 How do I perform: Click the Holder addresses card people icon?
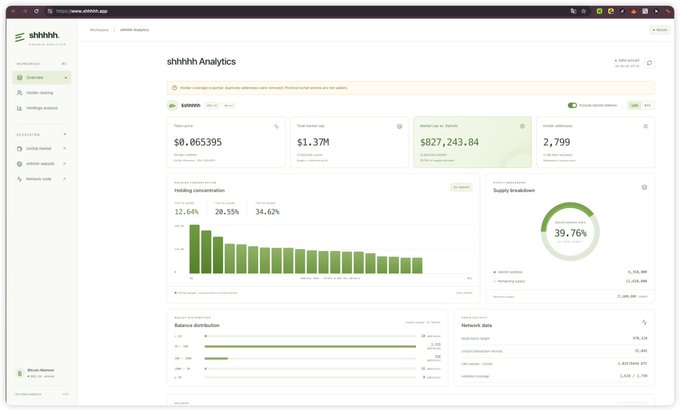(646, 127)
